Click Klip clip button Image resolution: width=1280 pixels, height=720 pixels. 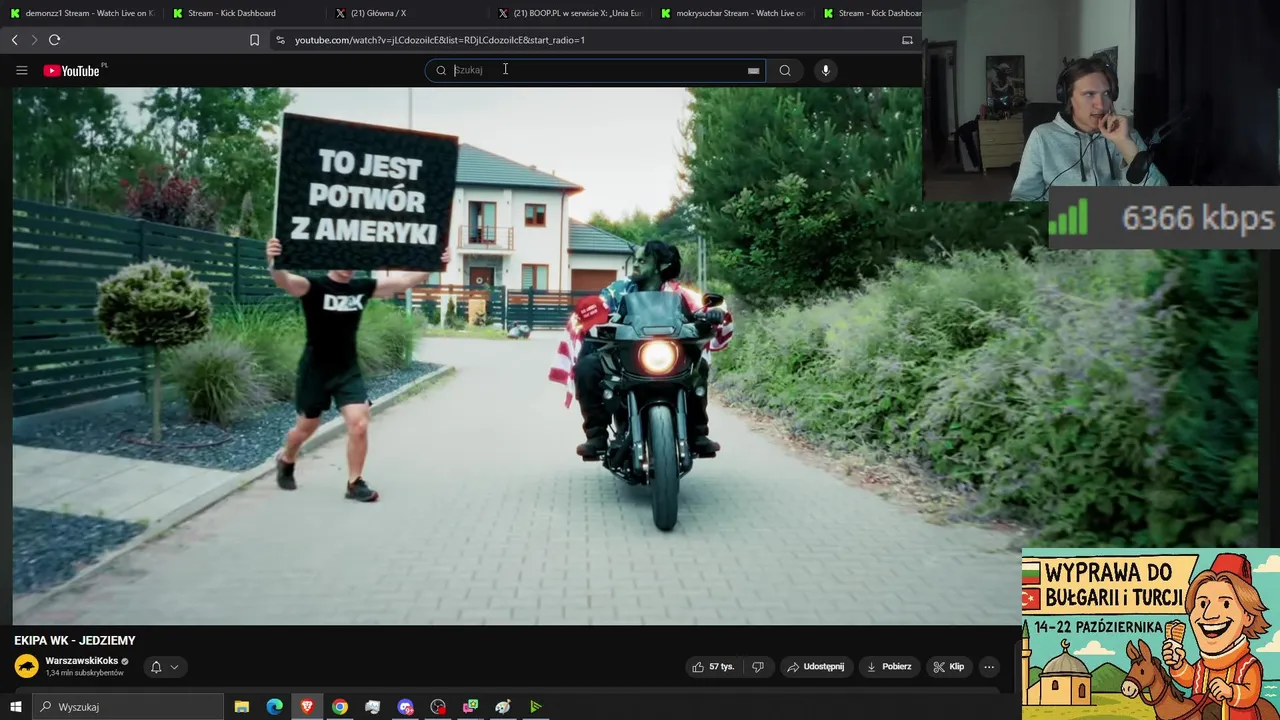(x=949, y=667)
